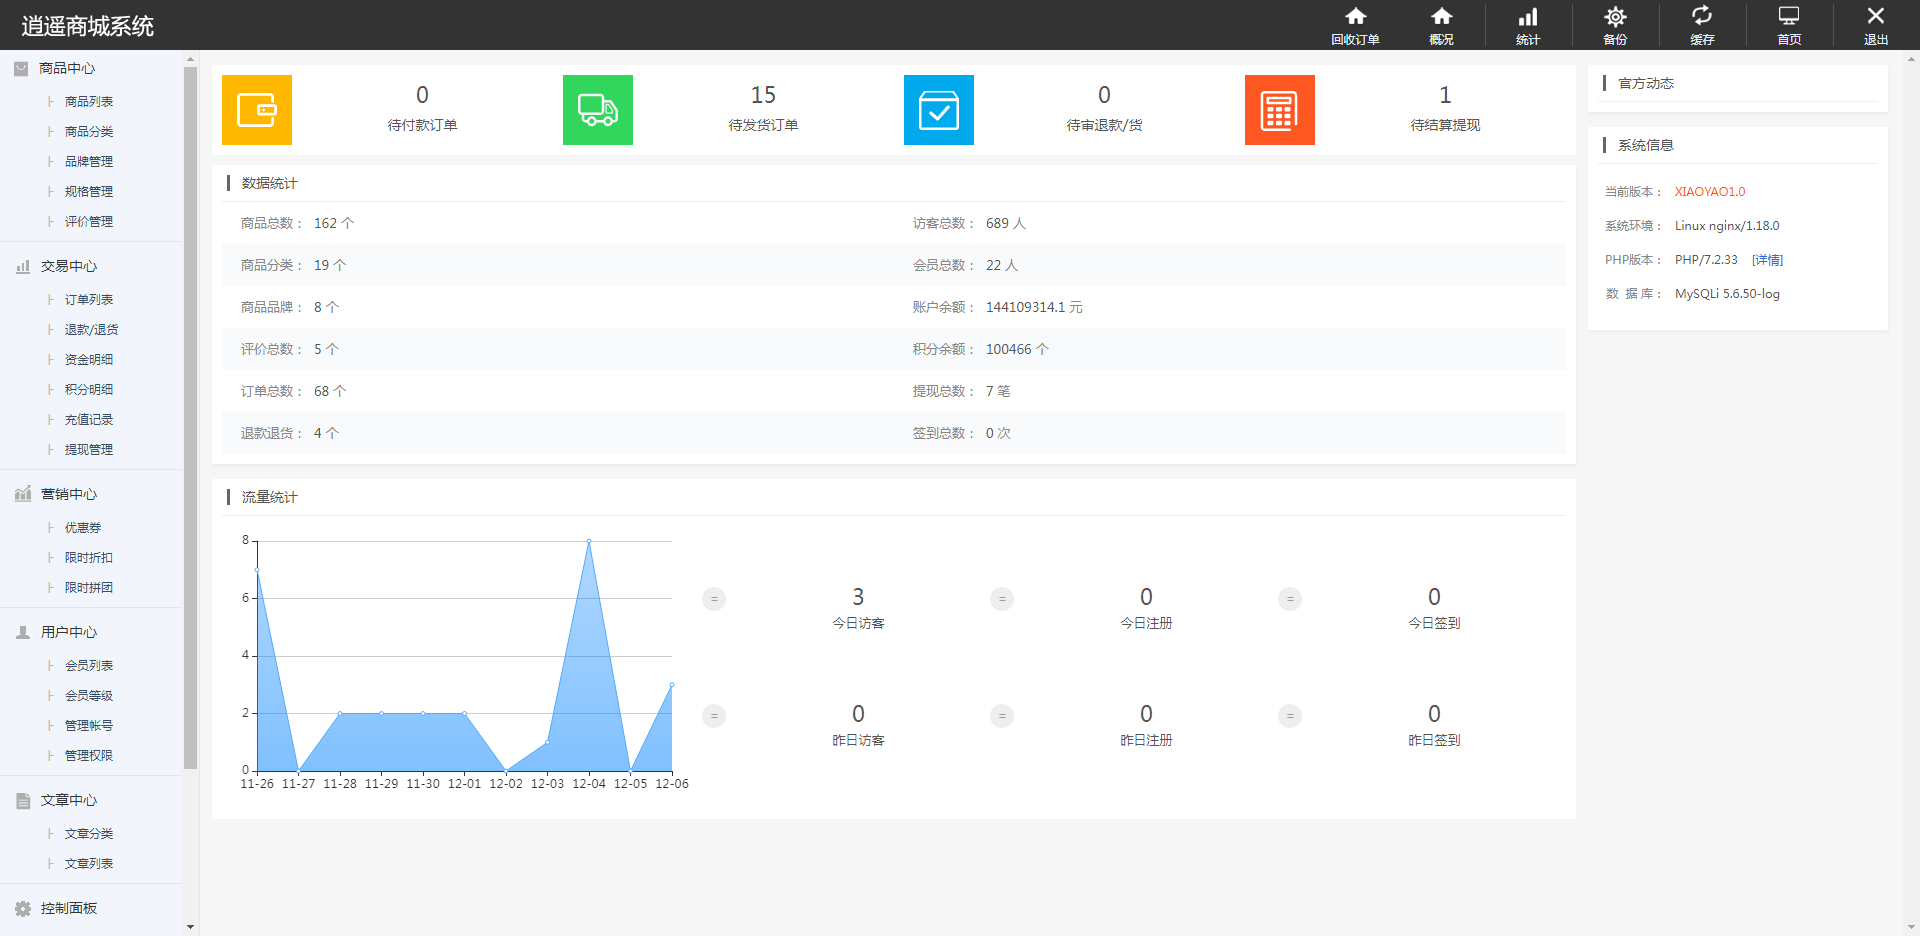Screen dimensions: 1920x936
Task: Click the green truck pending-shipment icon
Action: tap(598, 110)
